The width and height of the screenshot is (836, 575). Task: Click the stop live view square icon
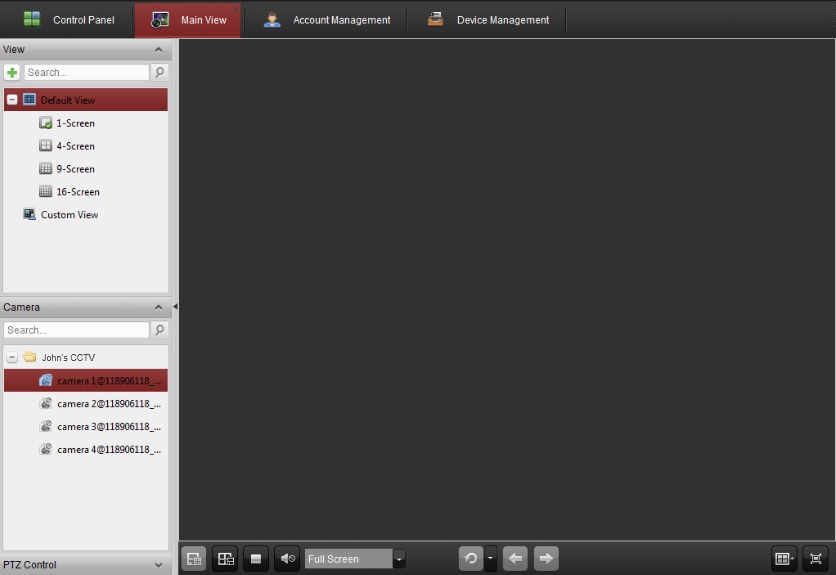pyautogui.click(x=256, y=559)
